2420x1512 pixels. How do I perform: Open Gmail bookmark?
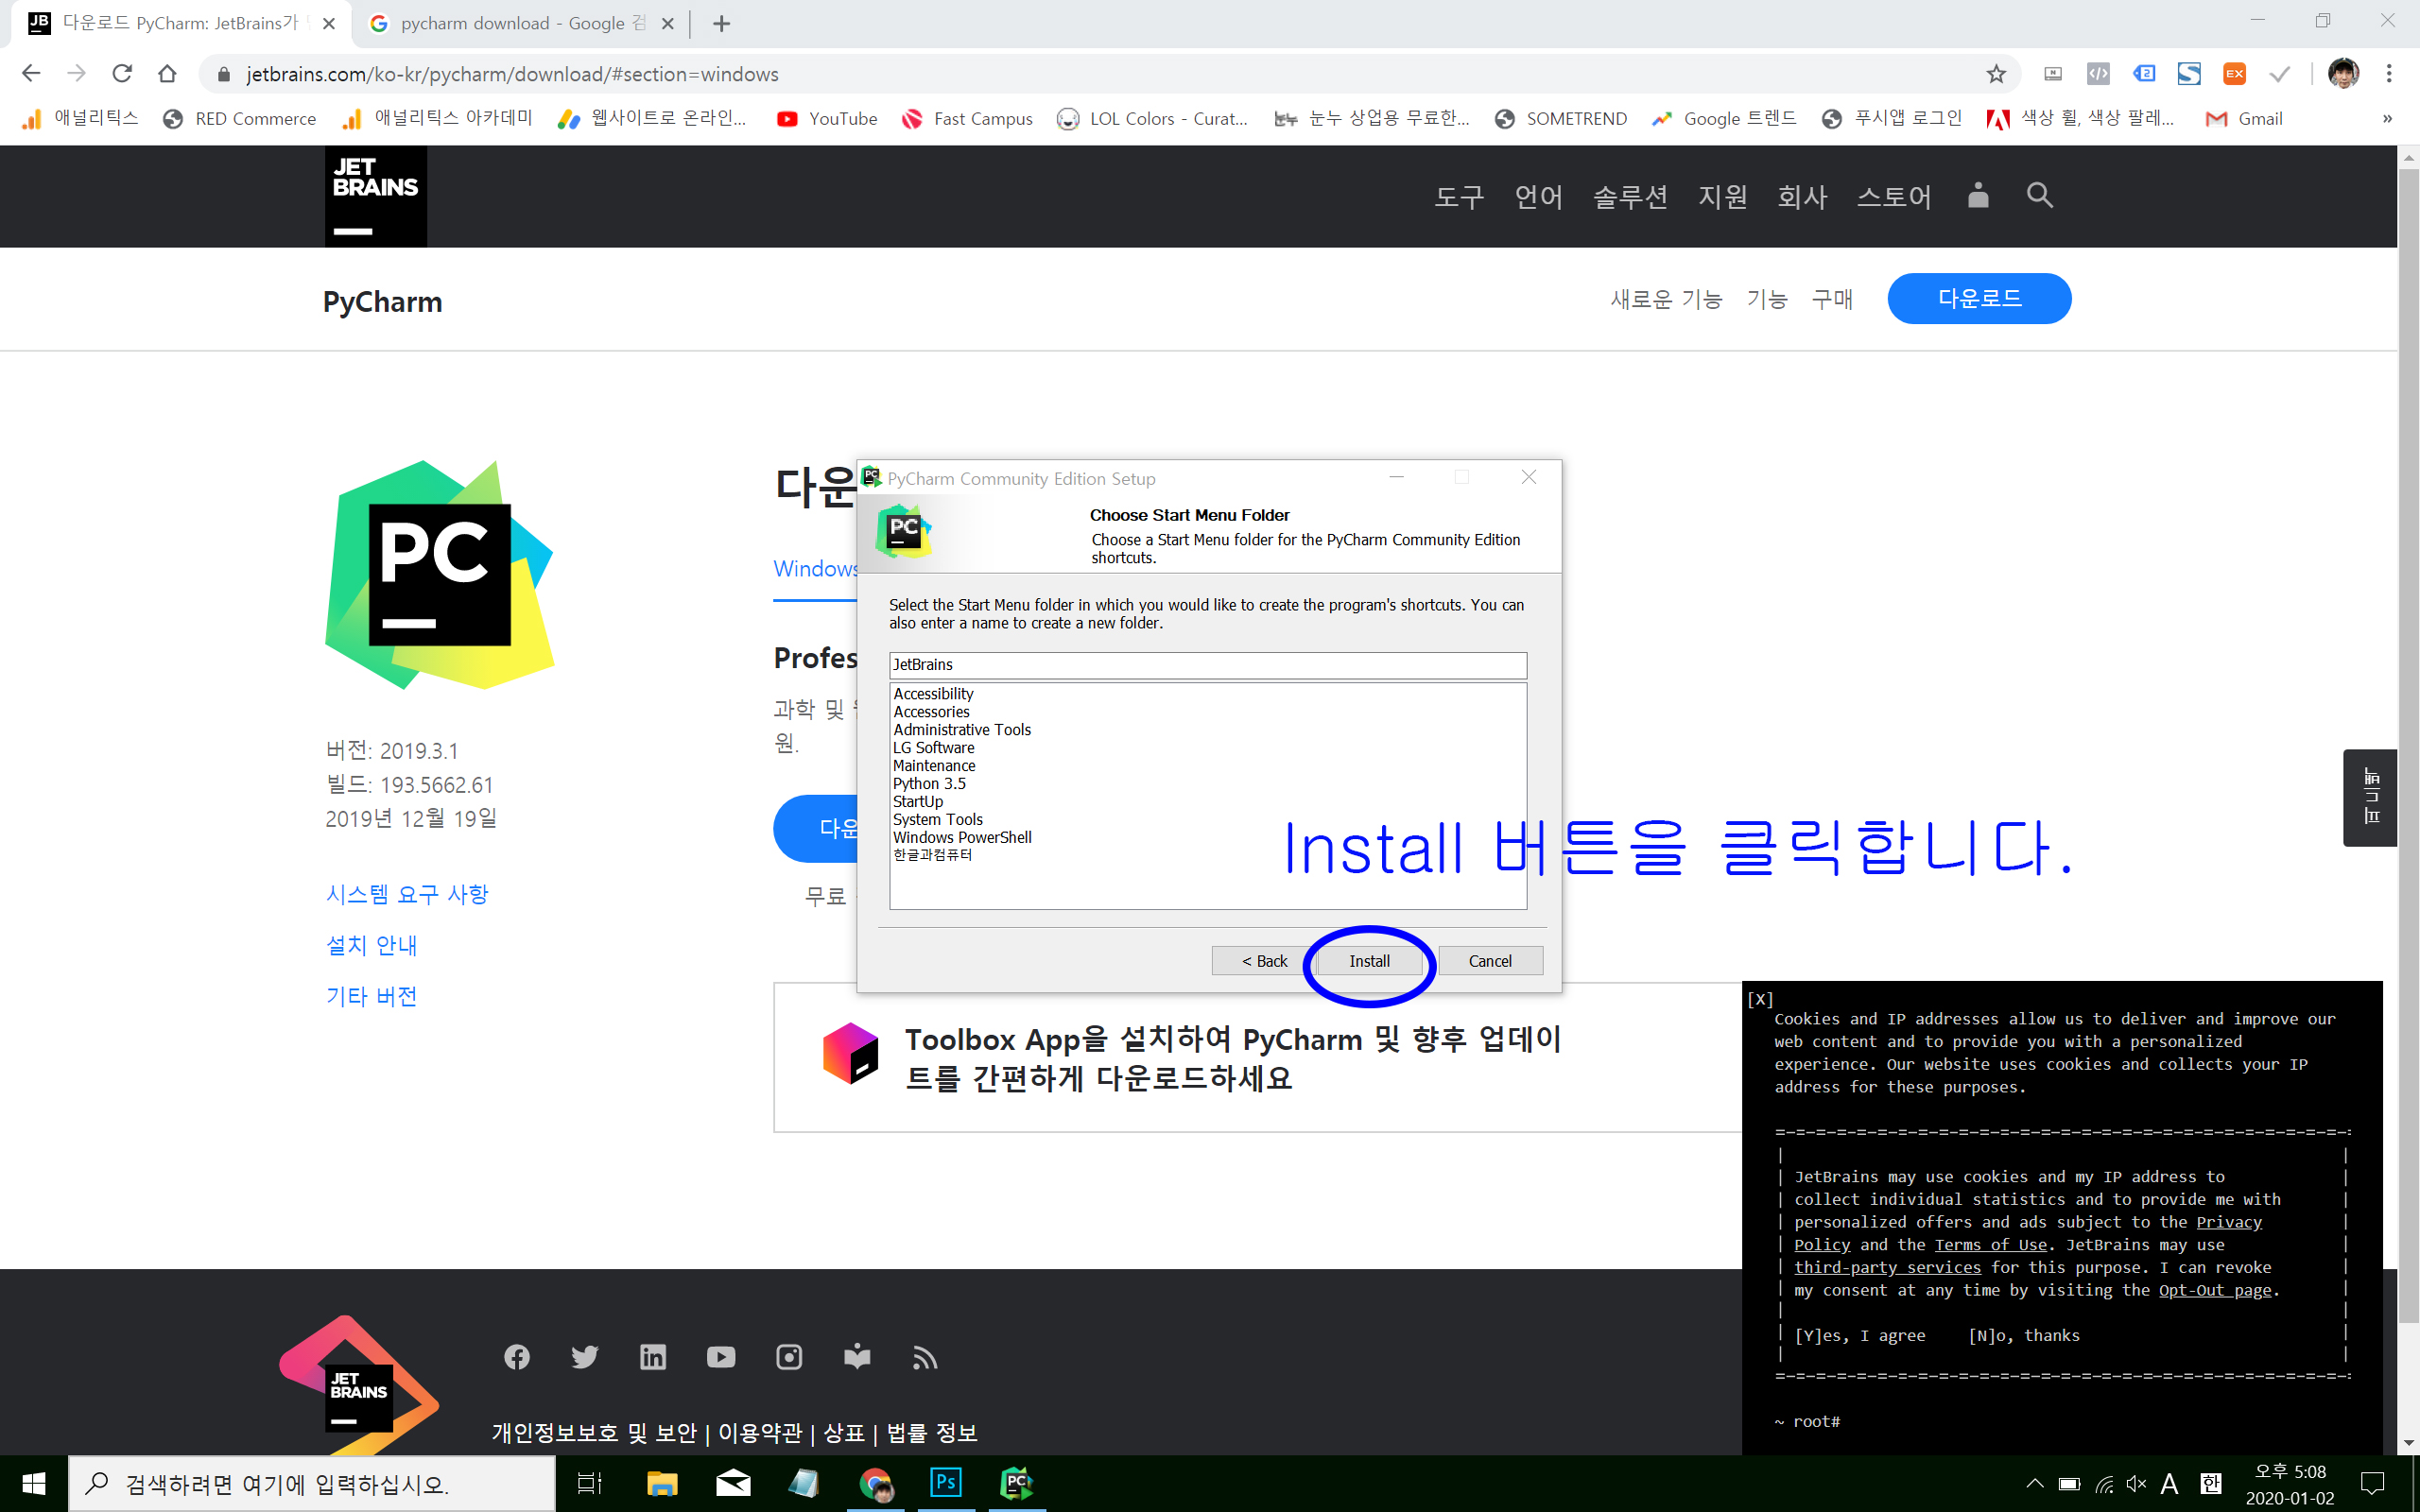click(x=2244, y=119)
